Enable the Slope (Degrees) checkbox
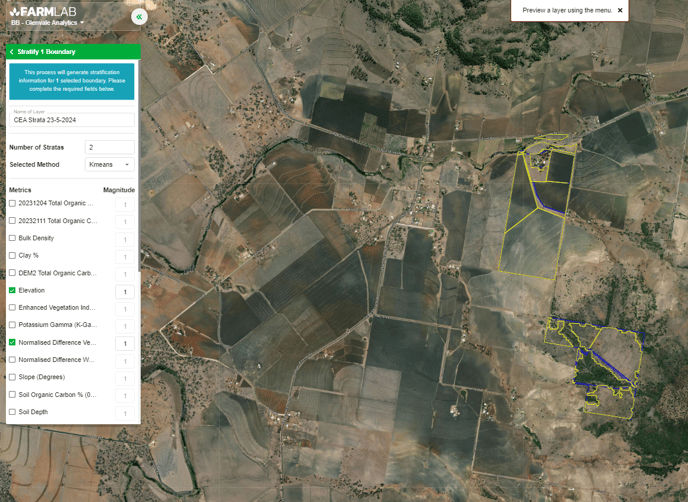Screen dimensions: 688x502 click(x=13, y=377)
